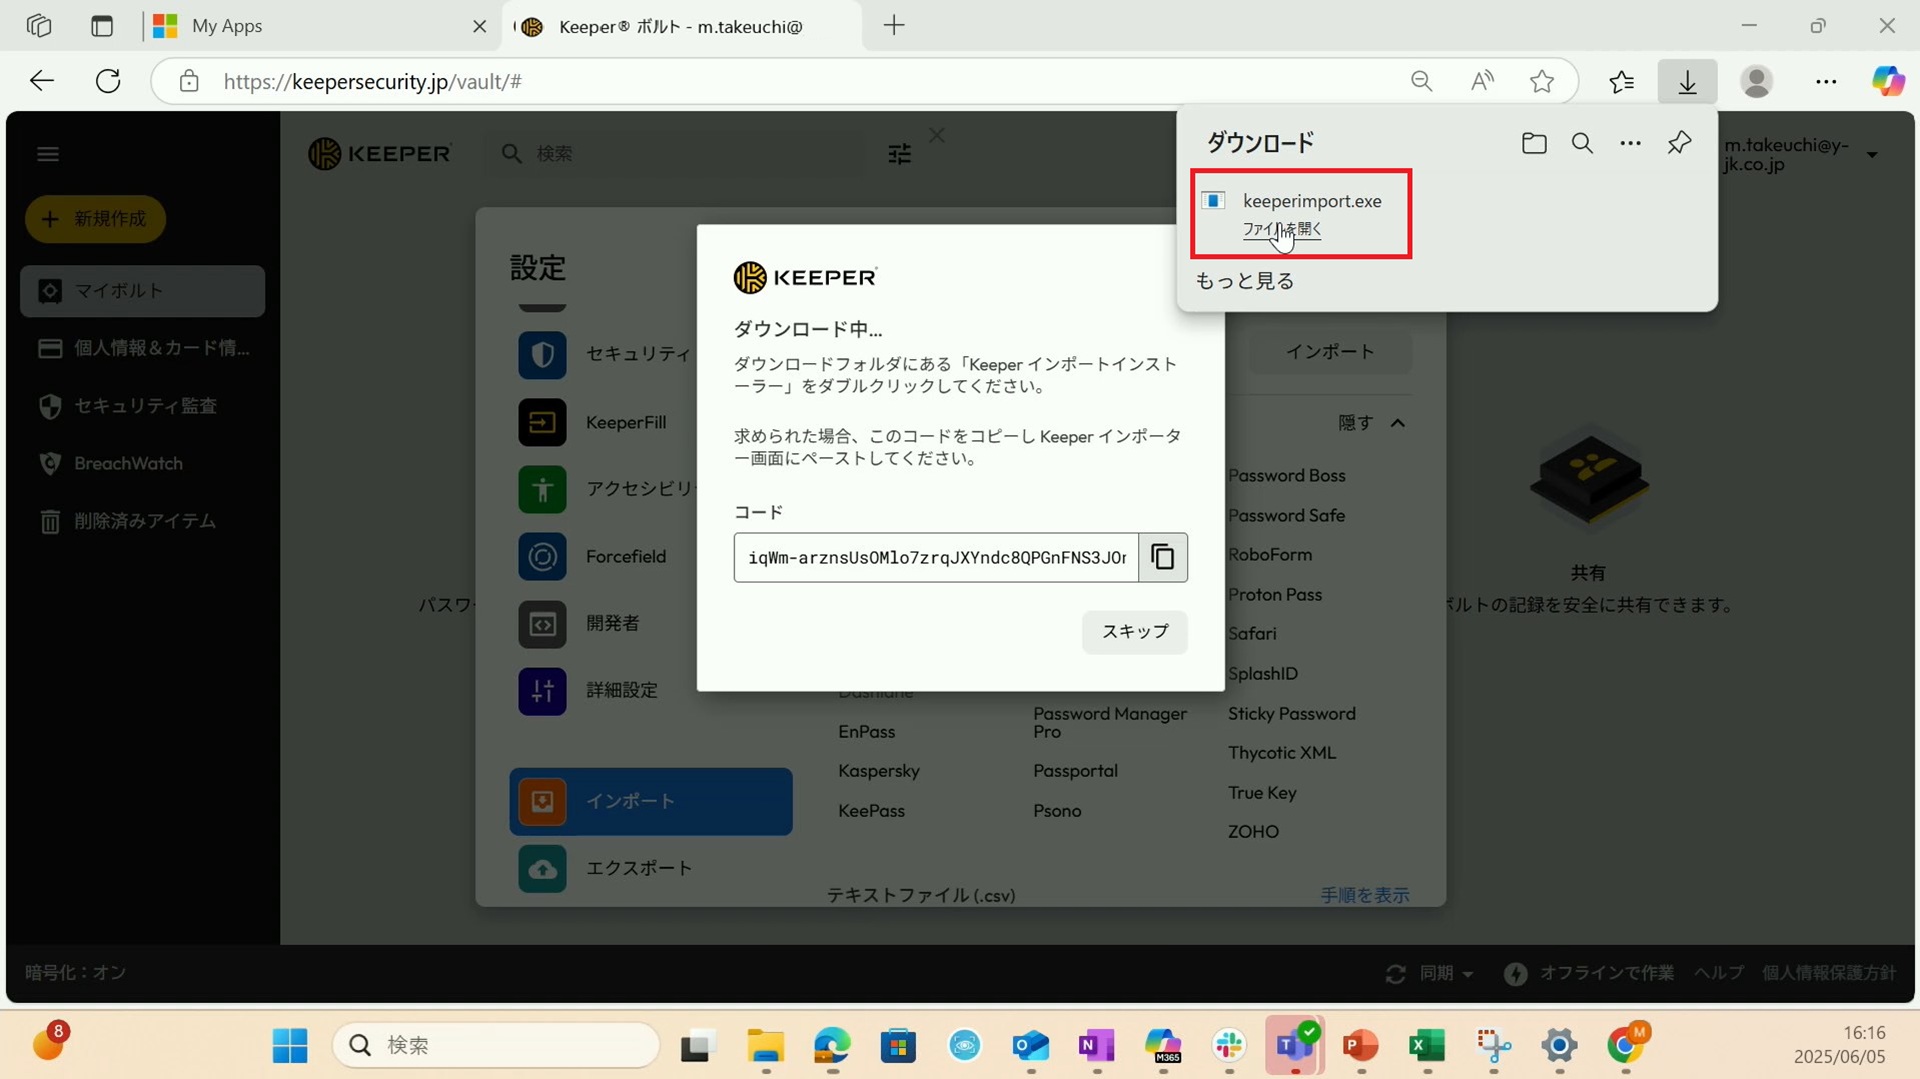Open Excel from the taskbar
This screenshot has width=1920, height=1079.
[x=1426, y=1045]
